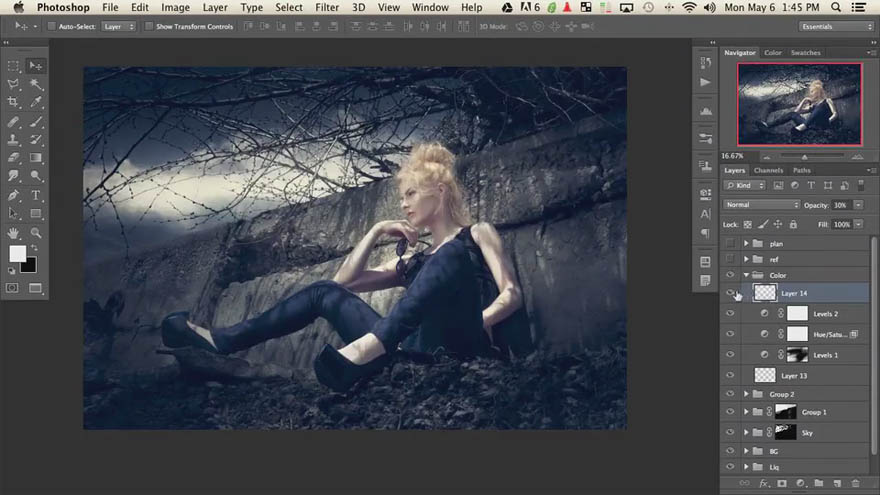Expand the ref group

click(x=746, y=259)
